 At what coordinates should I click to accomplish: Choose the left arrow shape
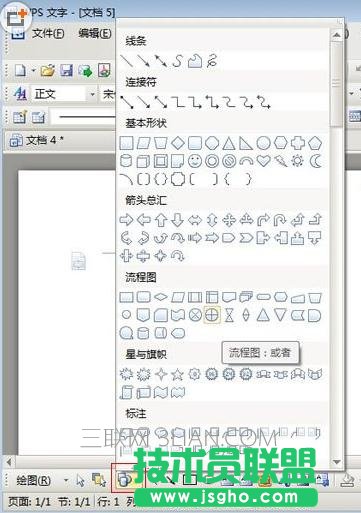tap(144, 220)
